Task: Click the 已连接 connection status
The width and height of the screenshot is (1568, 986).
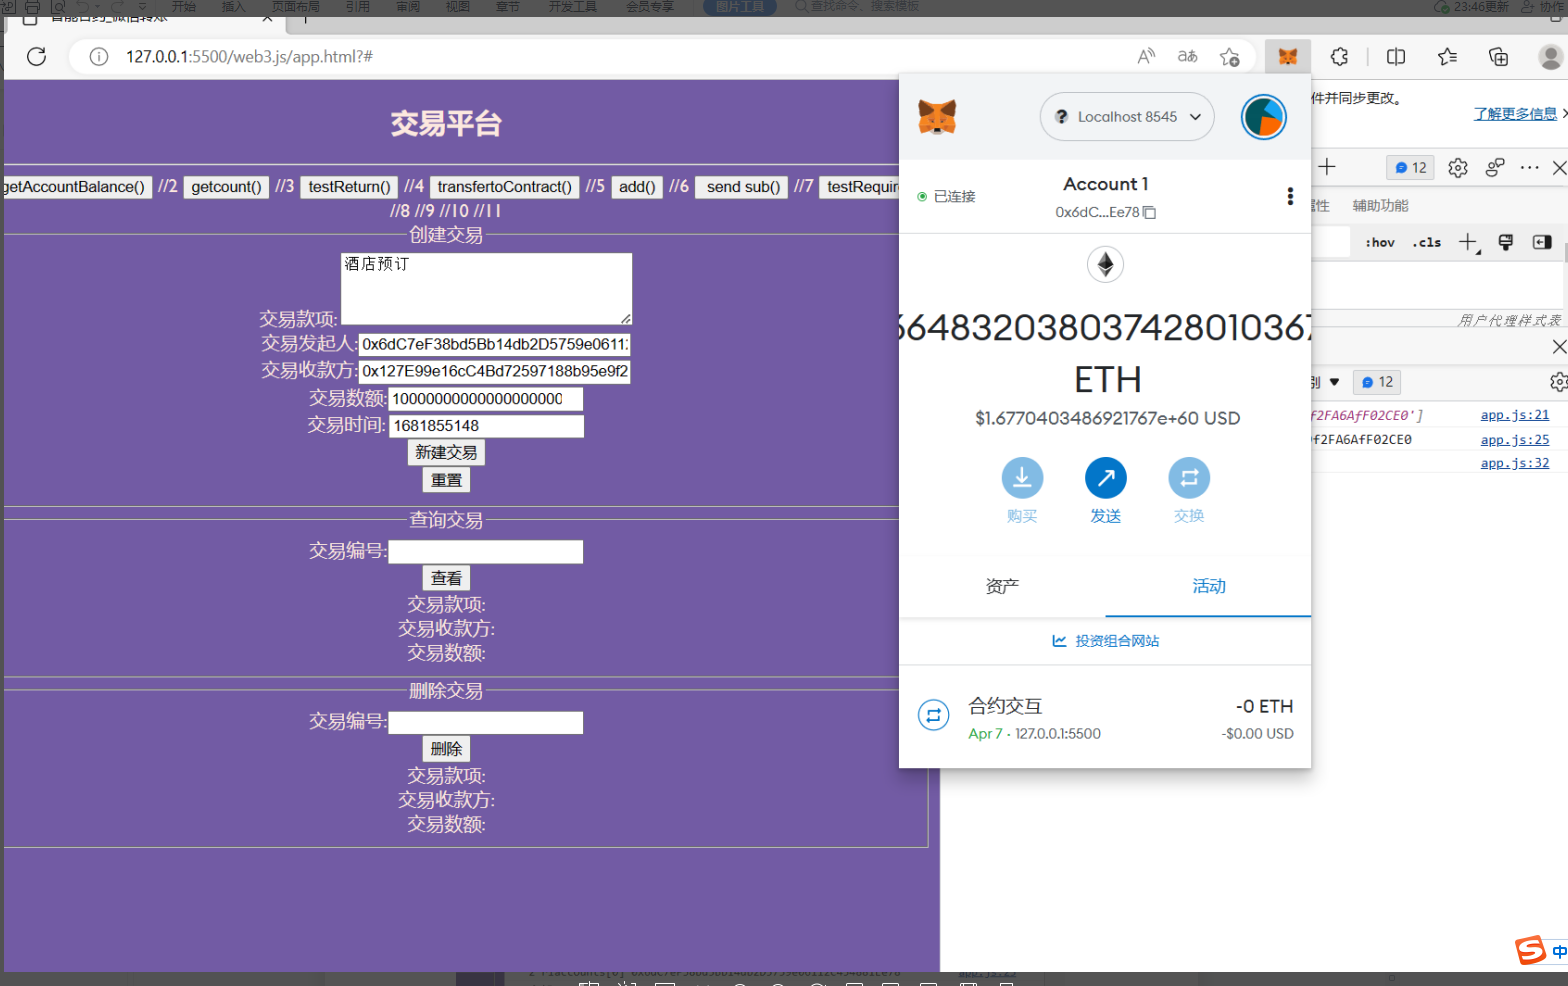Action: pos(946,197)
